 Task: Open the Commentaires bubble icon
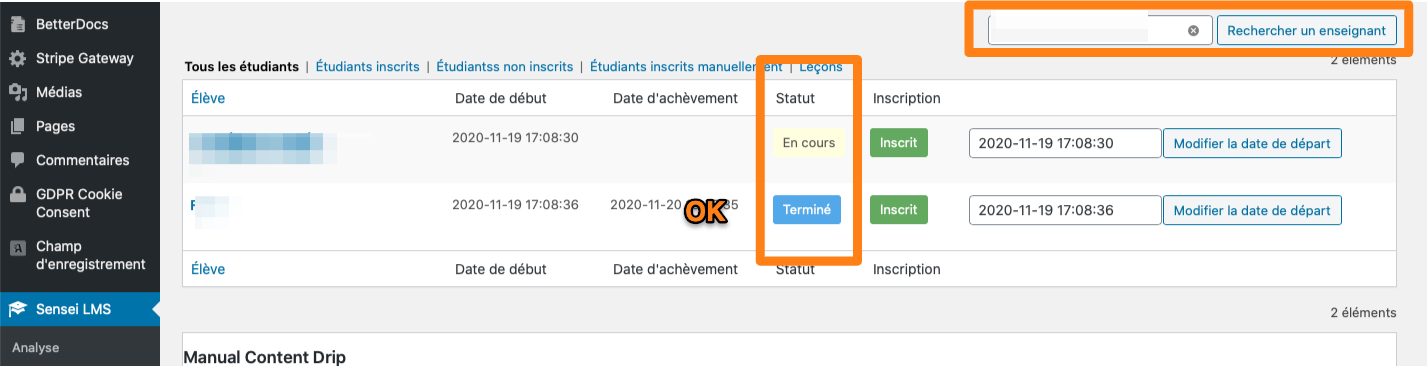coord(17,160)
